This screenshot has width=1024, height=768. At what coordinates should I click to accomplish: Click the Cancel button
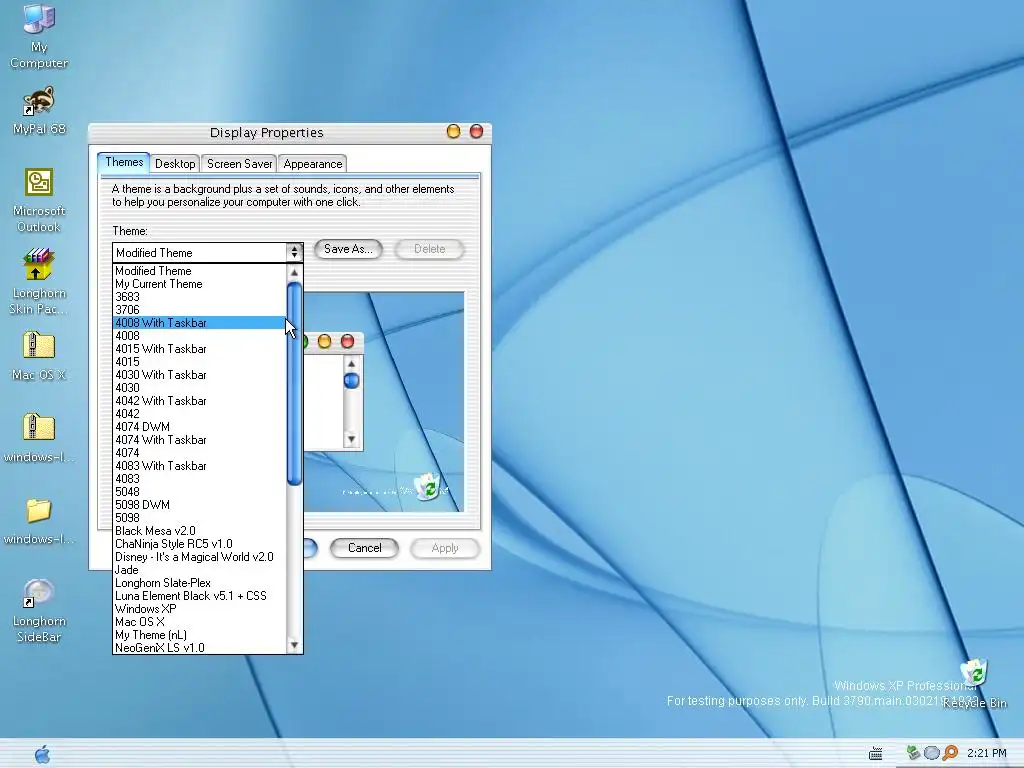tap(364, 548)
